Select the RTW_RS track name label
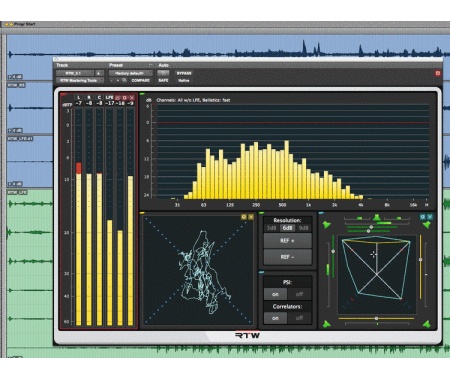The image size is (450, 380). coord(16,86)
